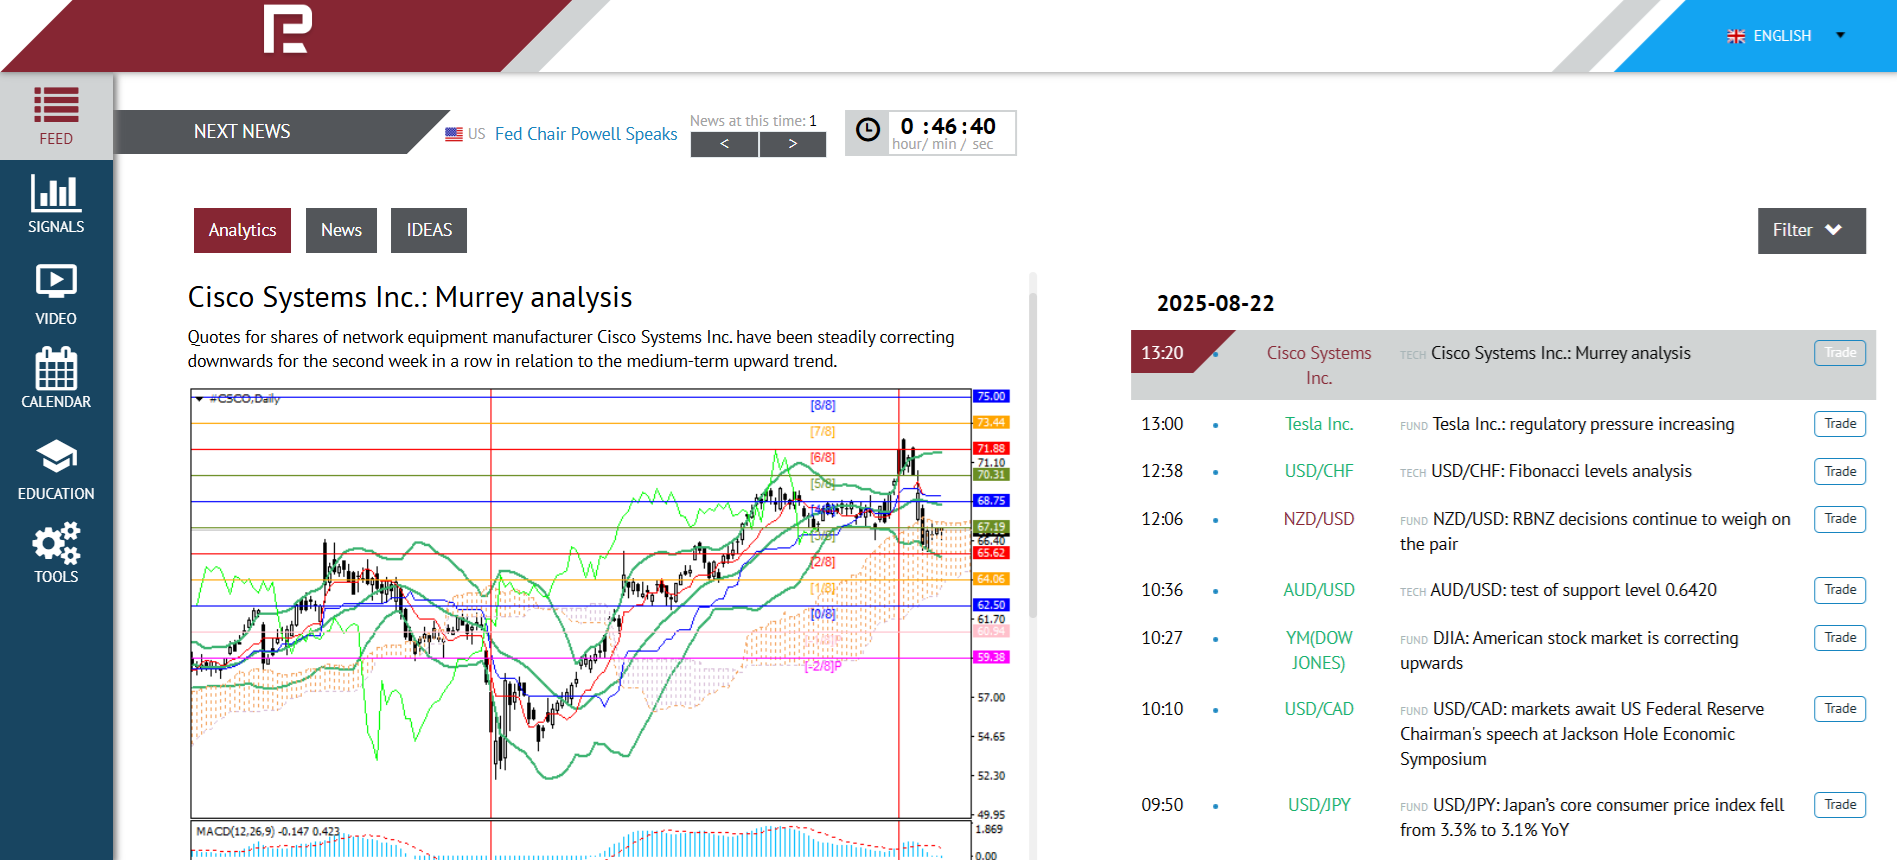The width and height of the screenshot is (1897, 860).
Task: Expand the English language dropdown arrow
Action: pos(1840,36)
